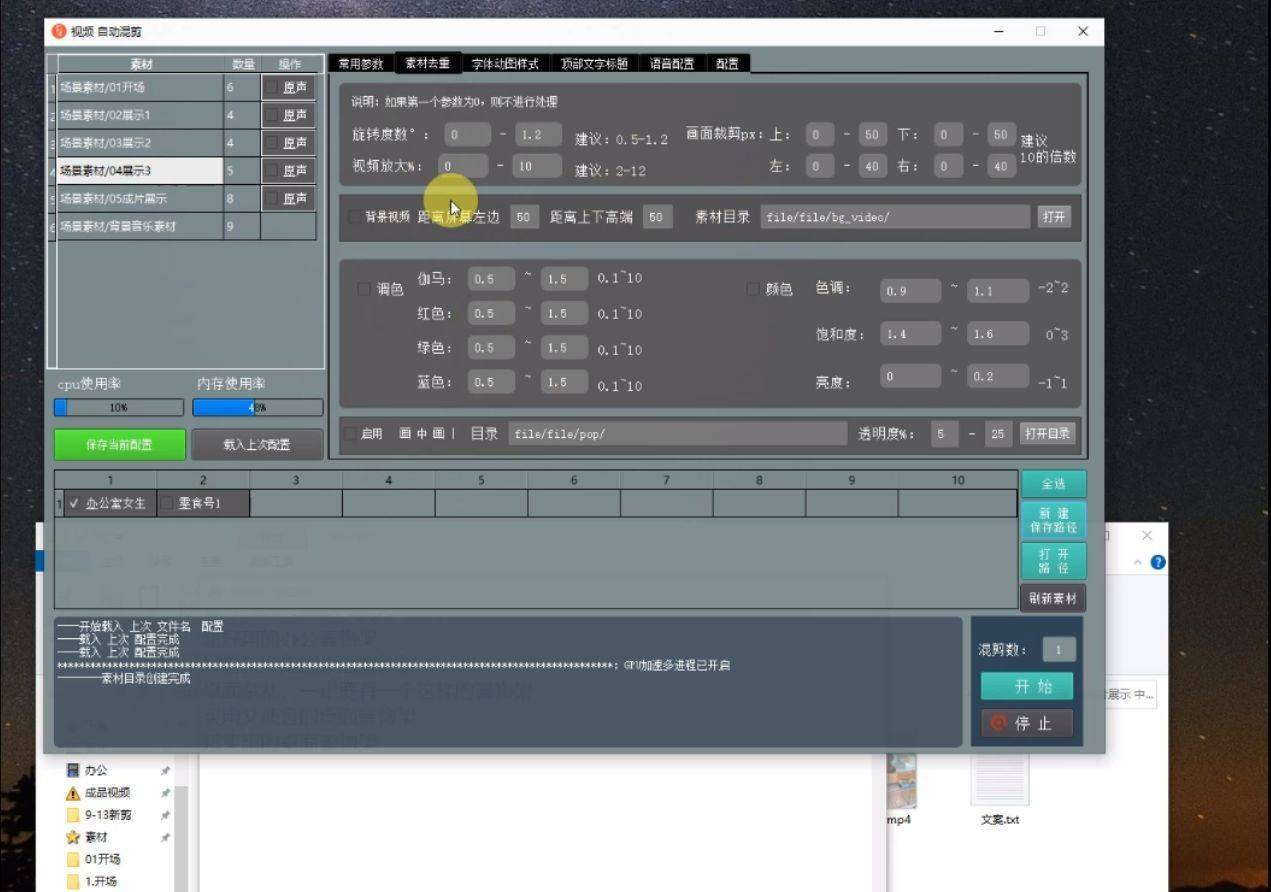The height and width of the screenshot is (892, 1271).
Task: Click the 载入上次配置 button
Action: 257,445
